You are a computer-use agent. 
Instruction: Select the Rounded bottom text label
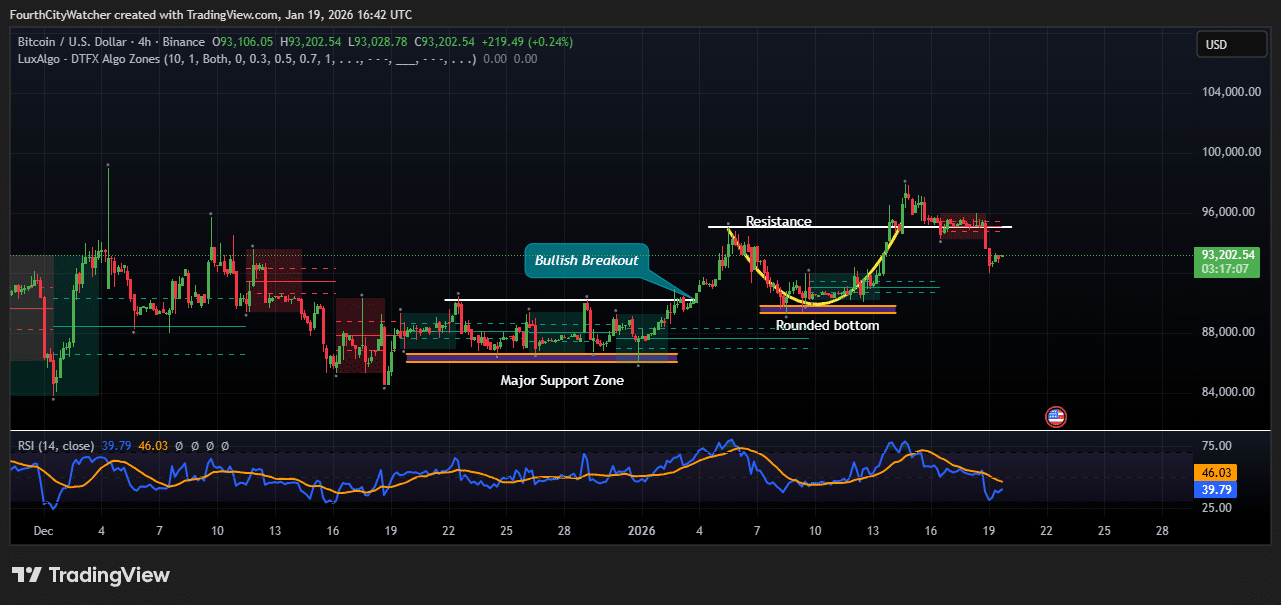[x=827, y=325]
